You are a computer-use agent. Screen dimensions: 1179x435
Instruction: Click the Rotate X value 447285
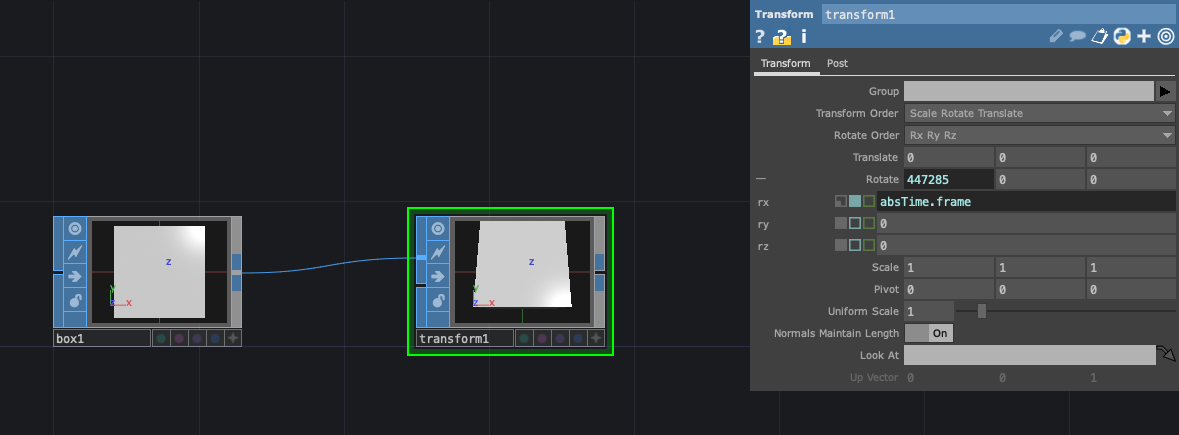click(949, 180)
